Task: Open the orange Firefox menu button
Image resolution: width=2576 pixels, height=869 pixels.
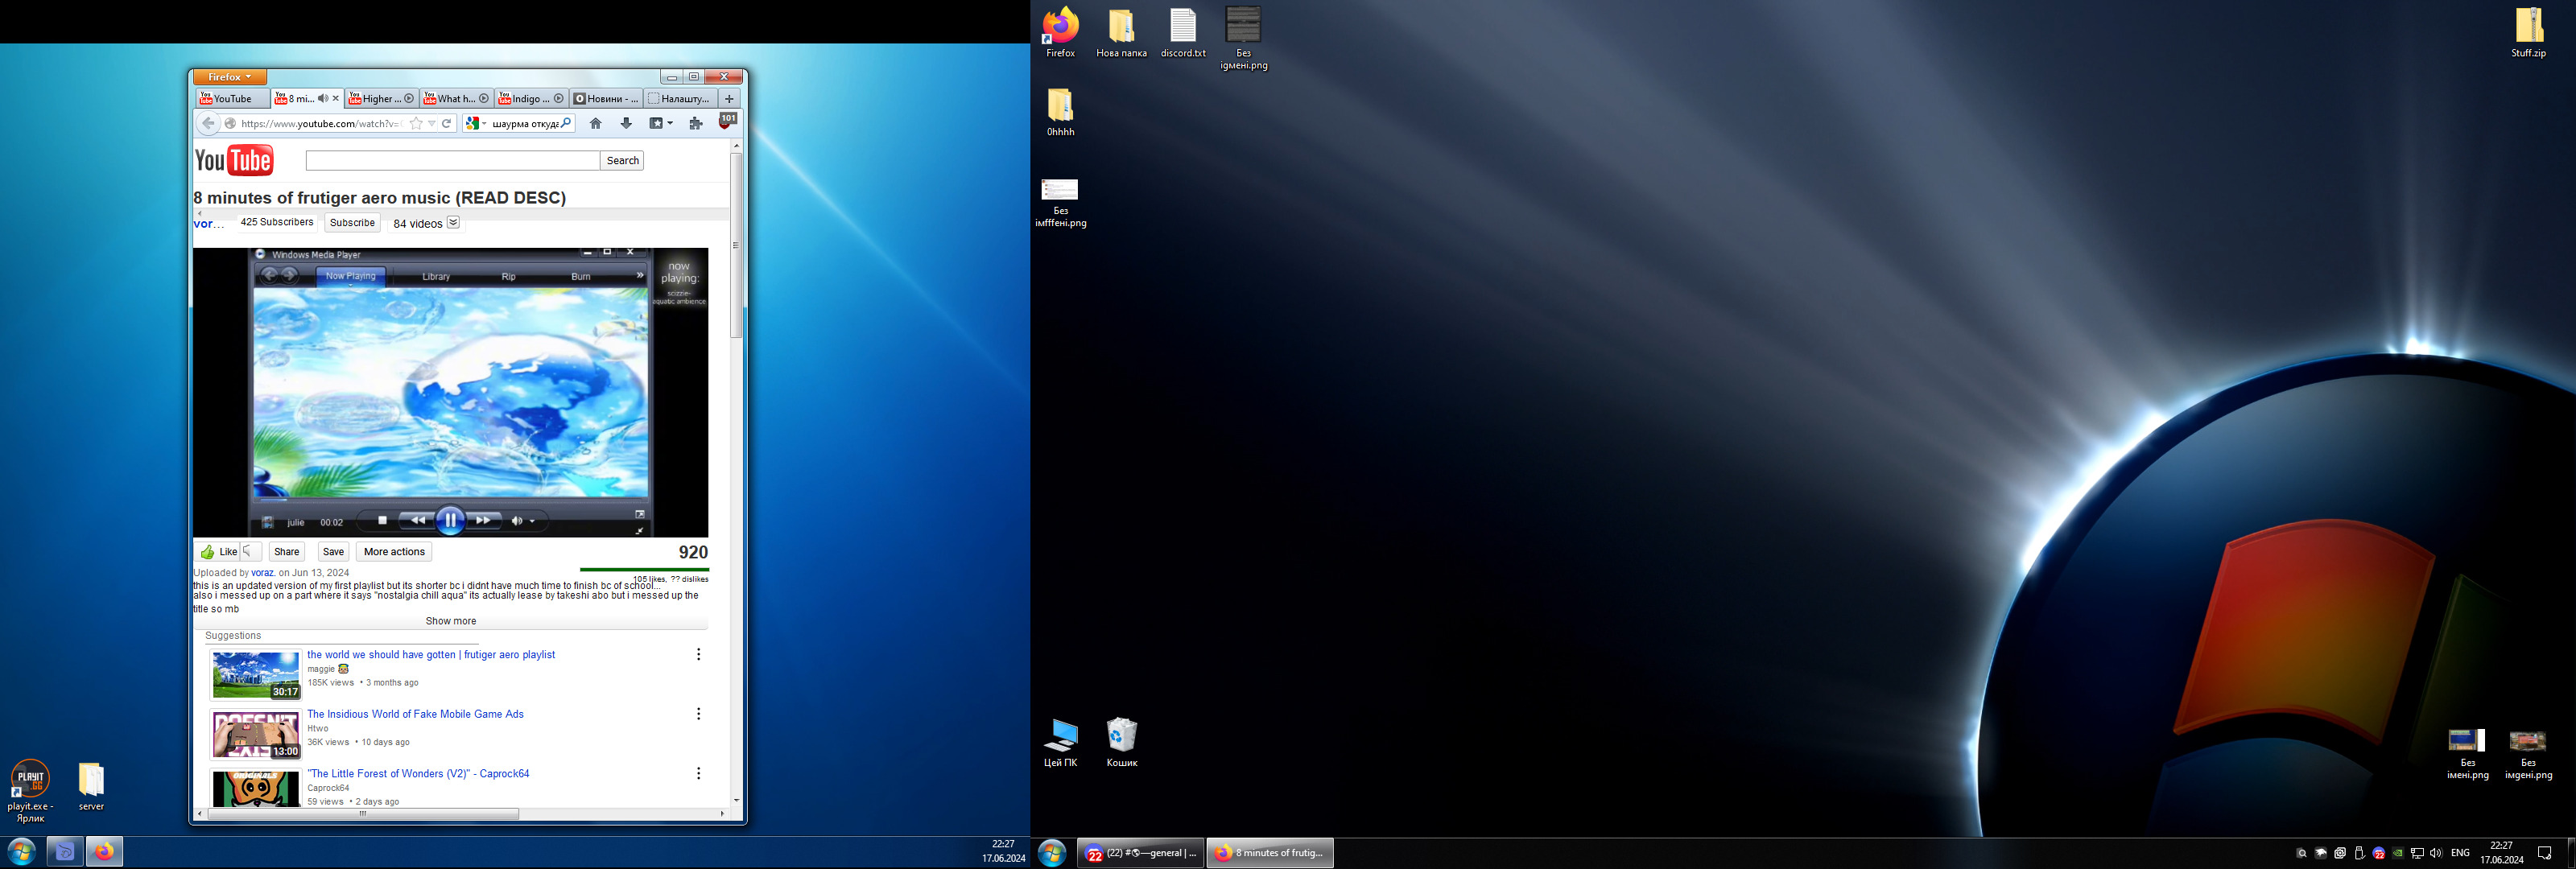Action: click(x=230, y=77)
